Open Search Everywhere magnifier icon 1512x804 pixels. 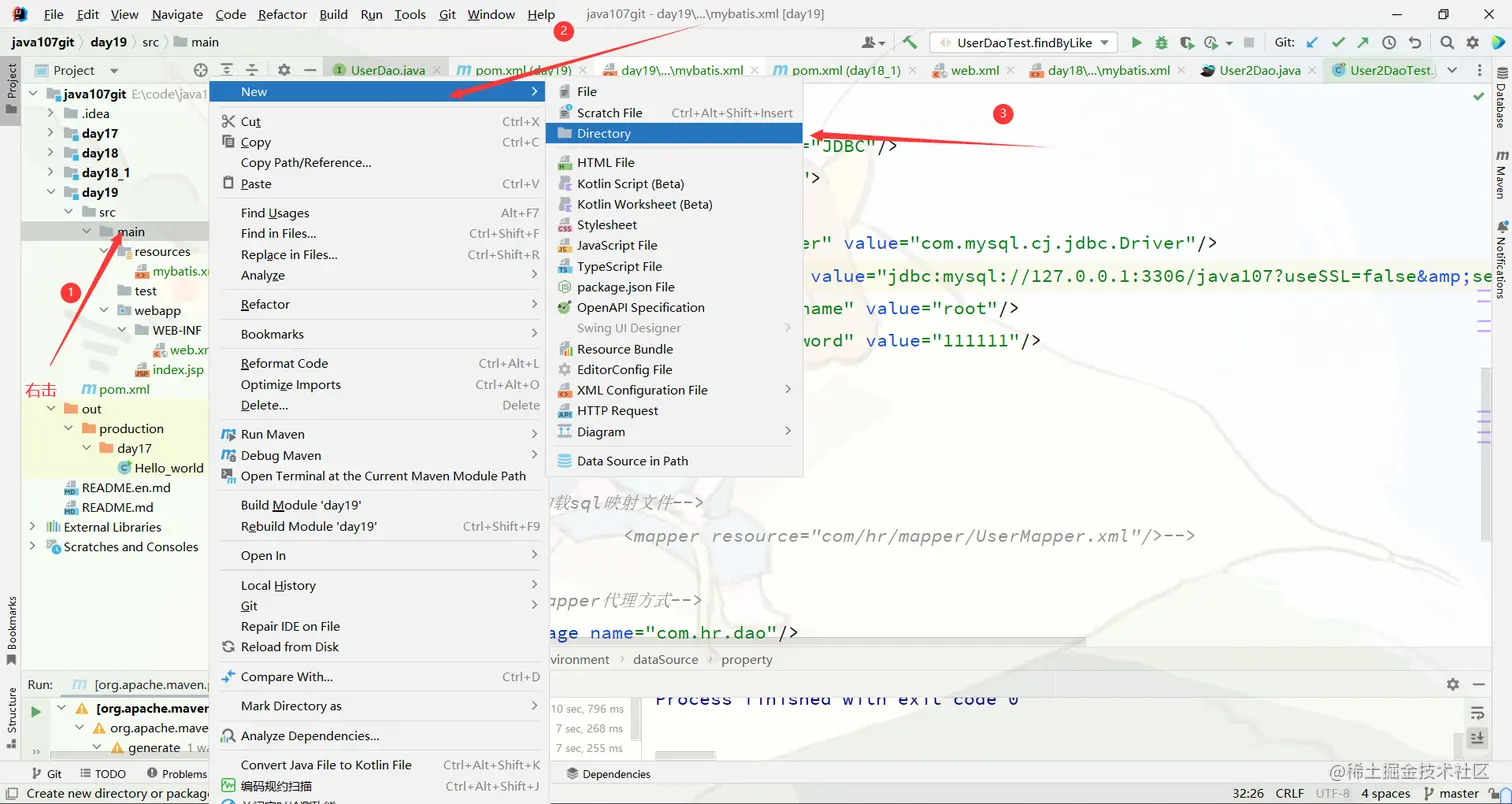[1447, 42]
